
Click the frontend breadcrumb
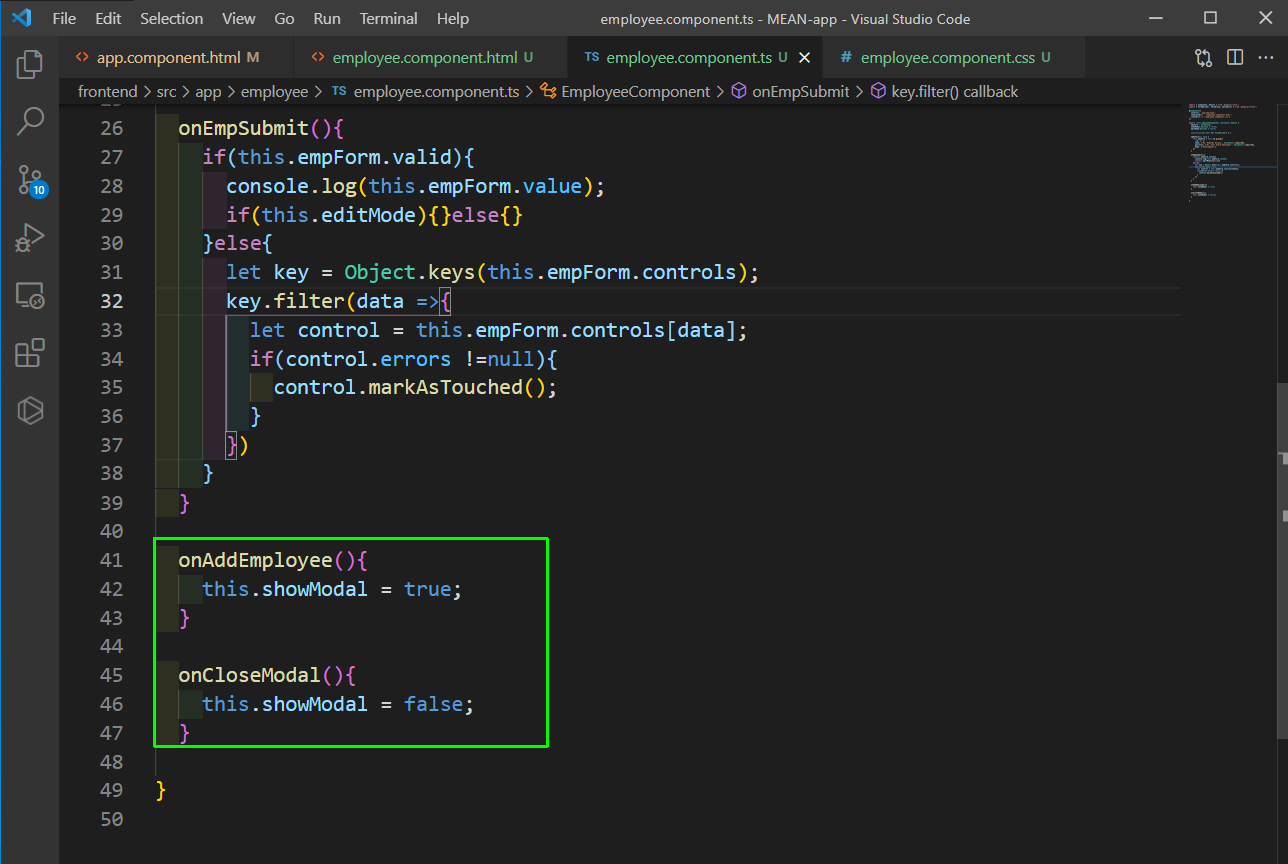108,91
